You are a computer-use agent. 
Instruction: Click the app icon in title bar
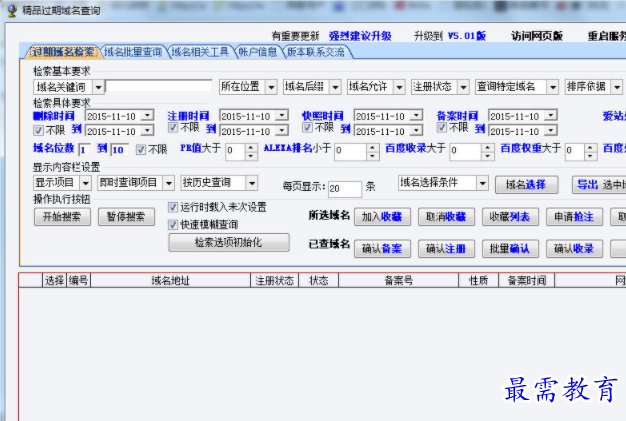12,10
